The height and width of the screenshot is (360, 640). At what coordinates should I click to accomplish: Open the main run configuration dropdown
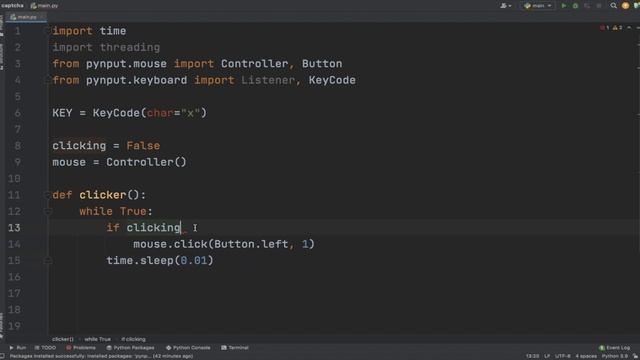pyautogui.click(x=538, y=6)
